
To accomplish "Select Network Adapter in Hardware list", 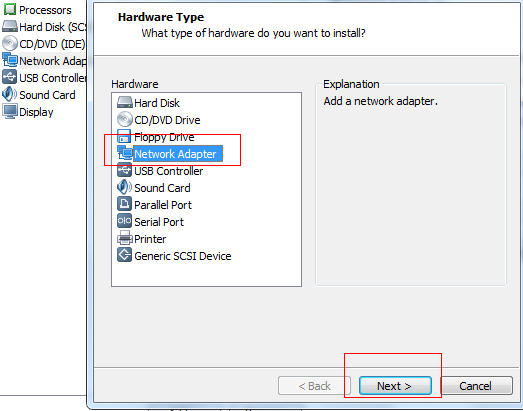I will (x=178, y=154).
